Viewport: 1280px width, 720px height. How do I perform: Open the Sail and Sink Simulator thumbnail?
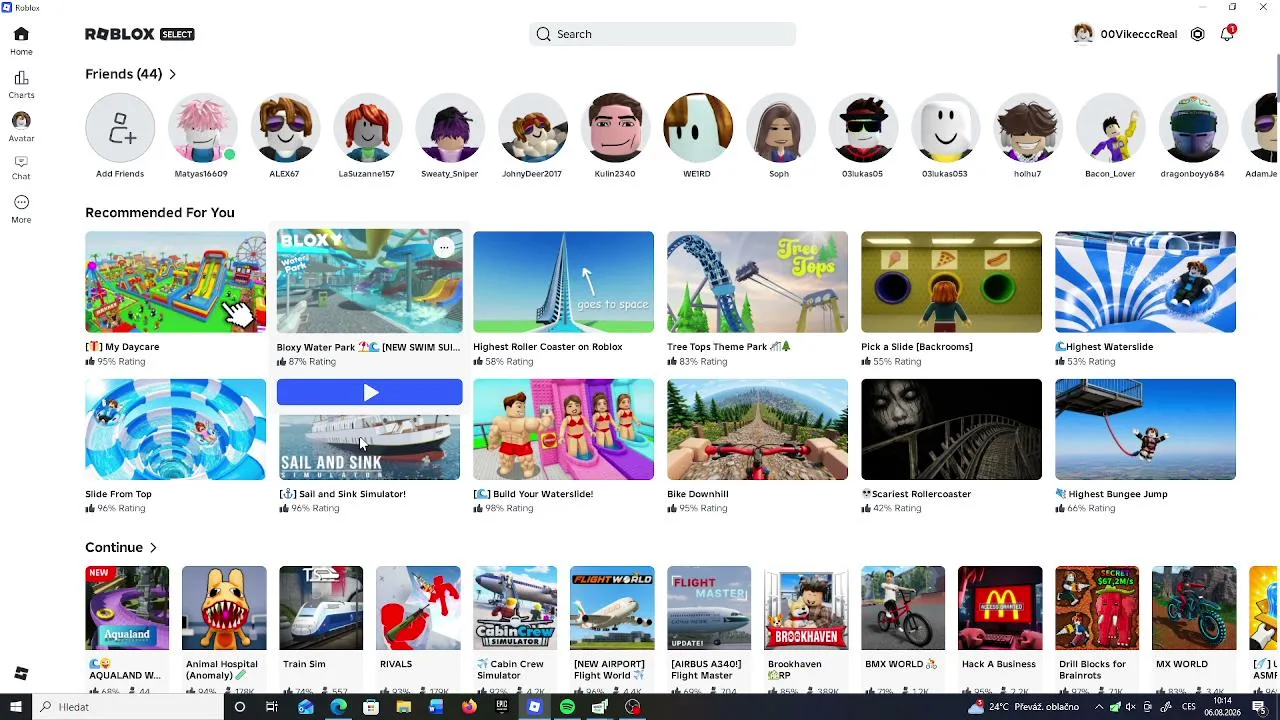pos(369,447)
